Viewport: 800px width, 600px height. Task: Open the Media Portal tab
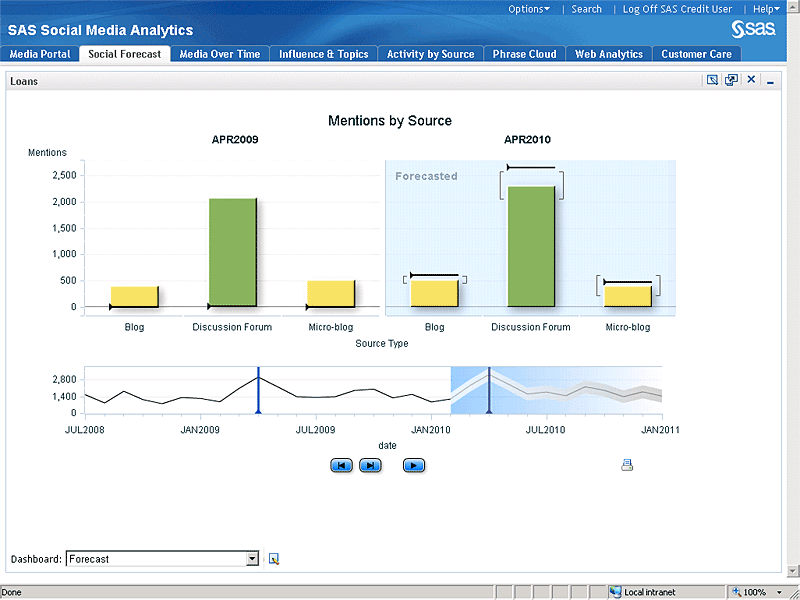[x=40, y=54]
